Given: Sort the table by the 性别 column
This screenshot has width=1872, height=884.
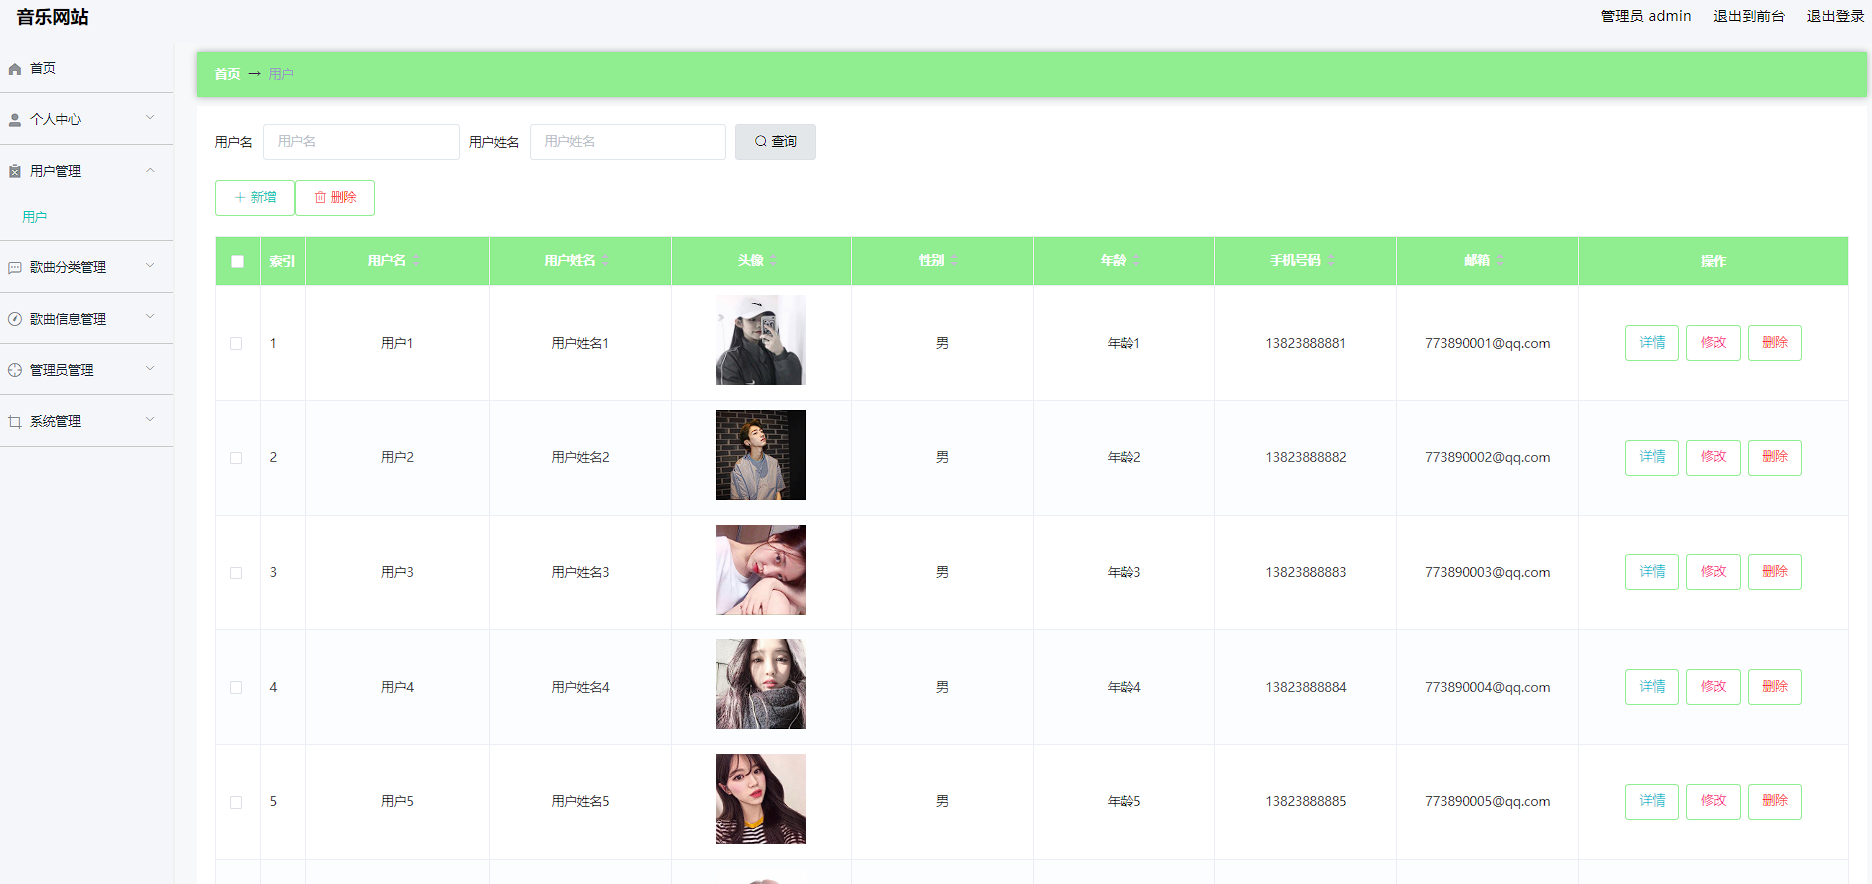Looking at the screenshot, I should (x=954, y=261).
